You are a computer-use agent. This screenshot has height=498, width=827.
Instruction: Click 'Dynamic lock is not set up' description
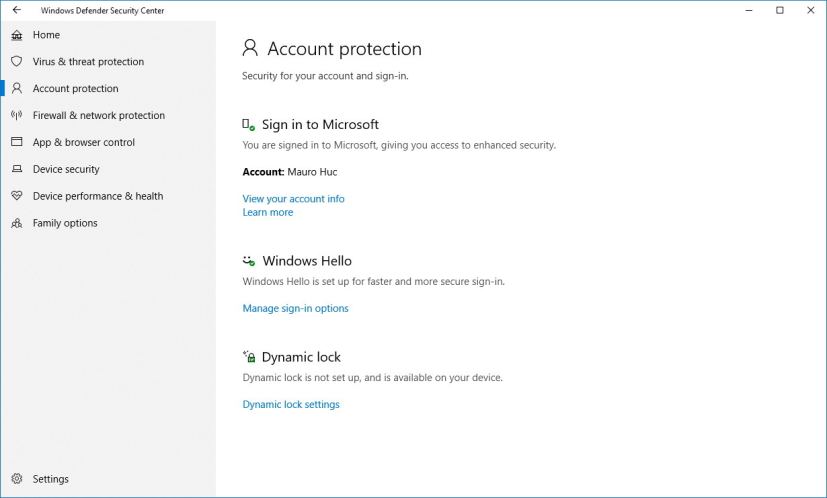[x=372, y=378]
